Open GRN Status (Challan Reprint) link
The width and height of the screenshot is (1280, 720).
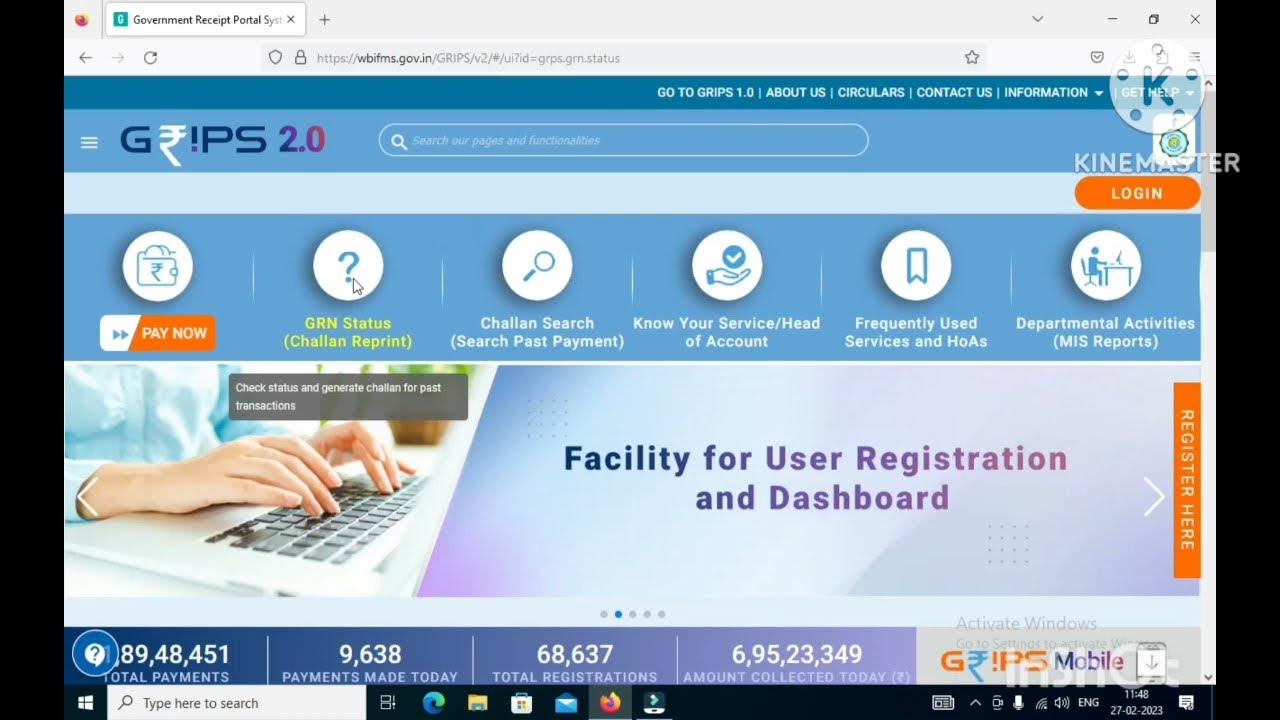[x=348, y=332]
